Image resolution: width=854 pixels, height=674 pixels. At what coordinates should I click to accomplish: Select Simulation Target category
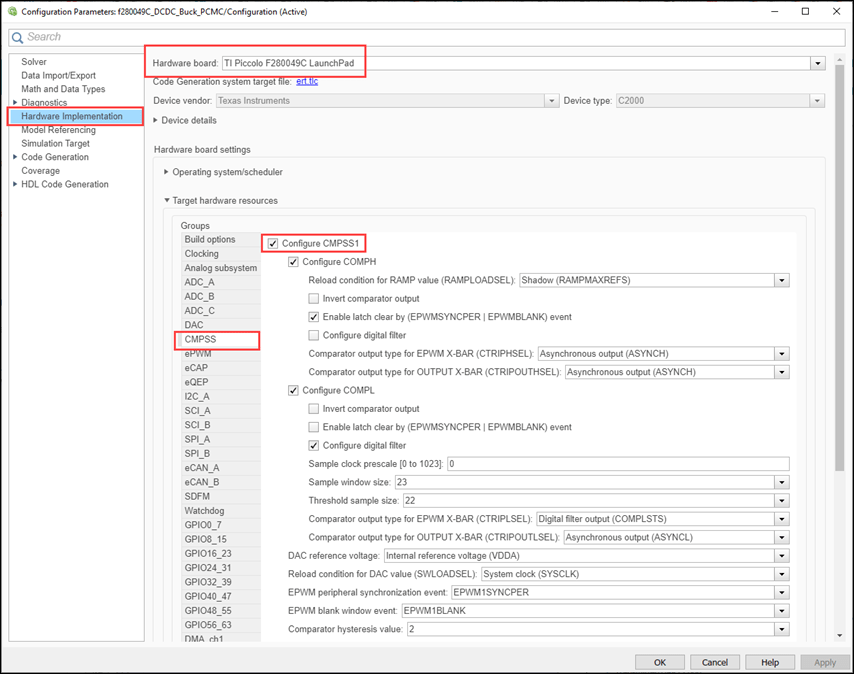[56, 143]
